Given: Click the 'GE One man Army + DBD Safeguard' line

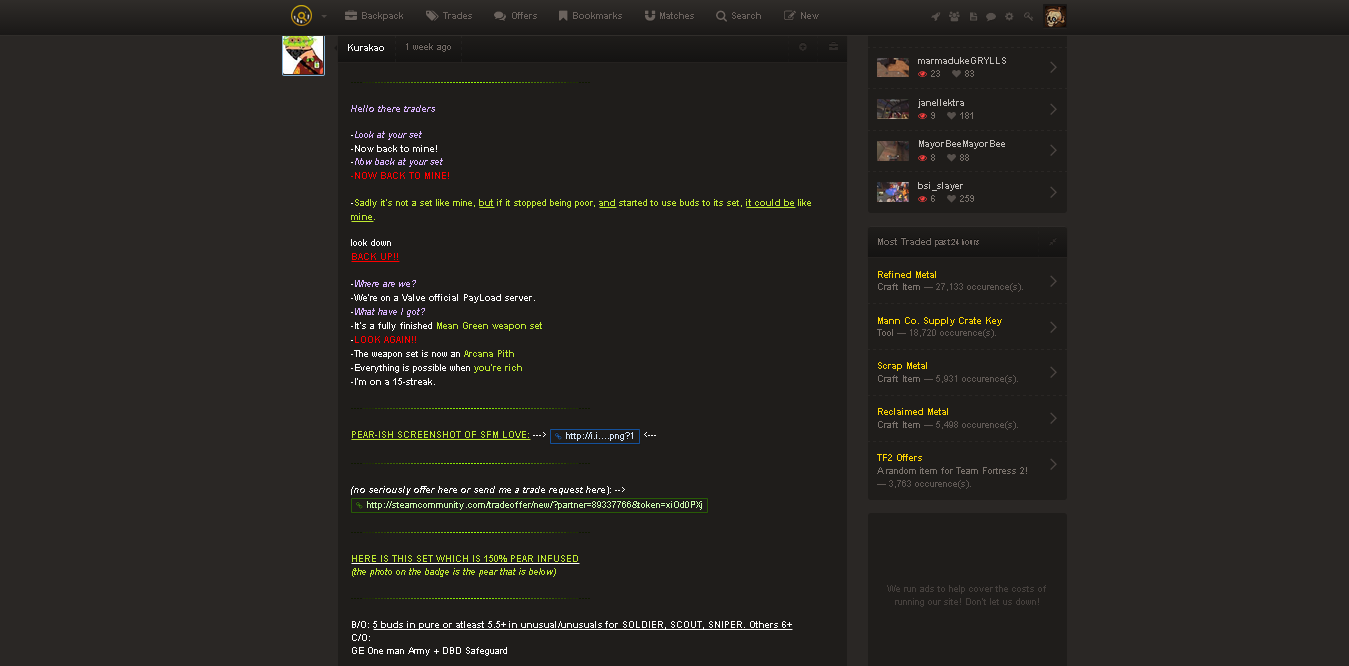Looking at the screenshot, I should tap(429, 651).
